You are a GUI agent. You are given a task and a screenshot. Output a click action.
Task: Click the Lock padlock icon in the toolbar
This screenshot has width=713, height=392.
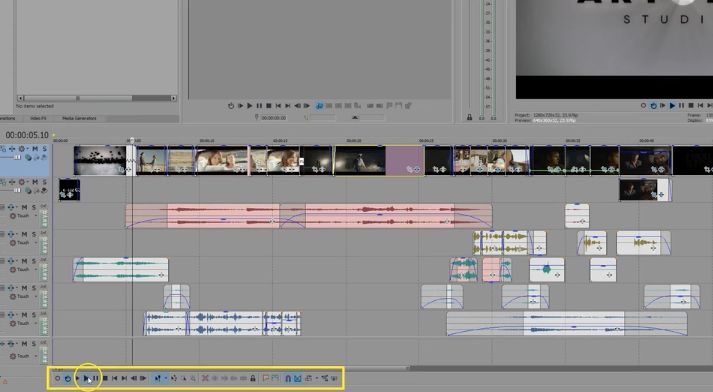[x=253, y=378]
